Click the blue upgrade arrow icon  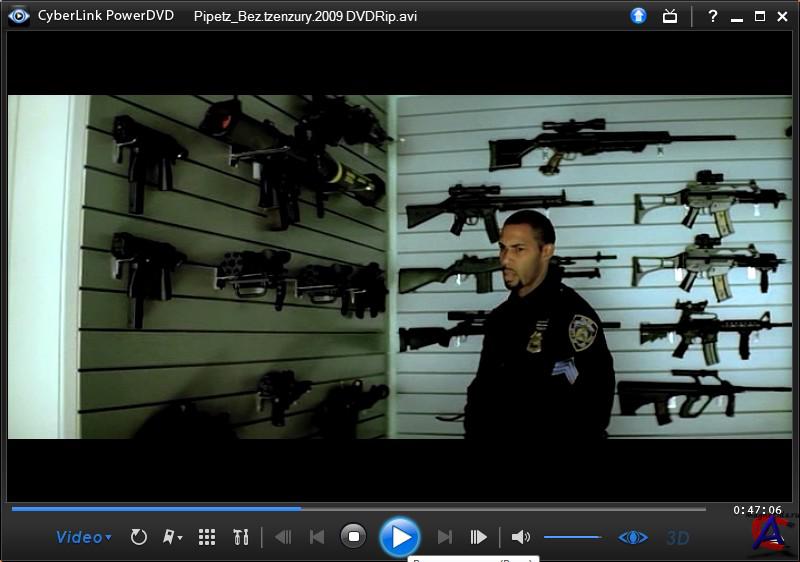(x=639, y=16)
